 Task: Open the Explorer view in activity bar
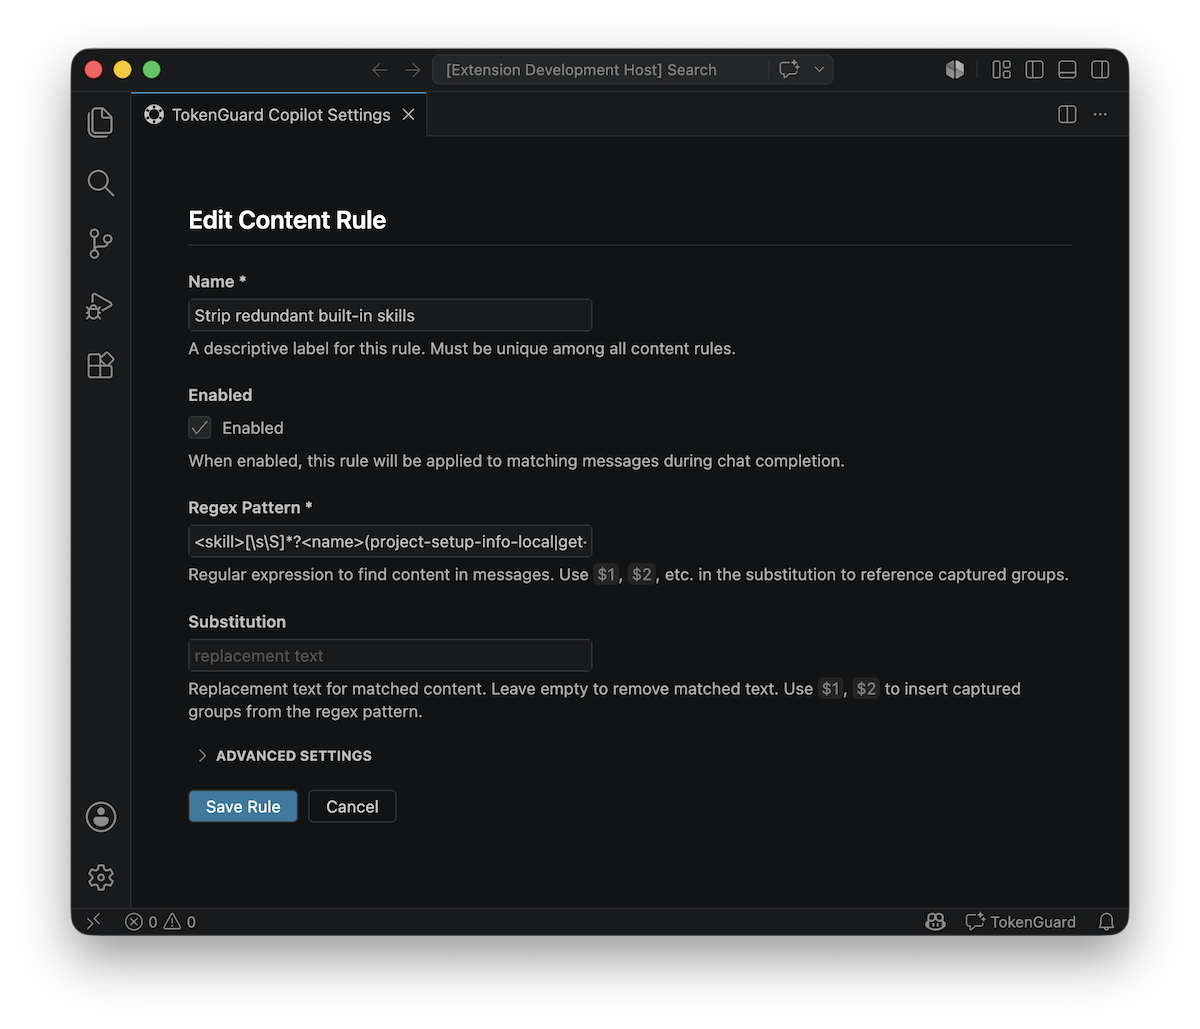point(101,122)
